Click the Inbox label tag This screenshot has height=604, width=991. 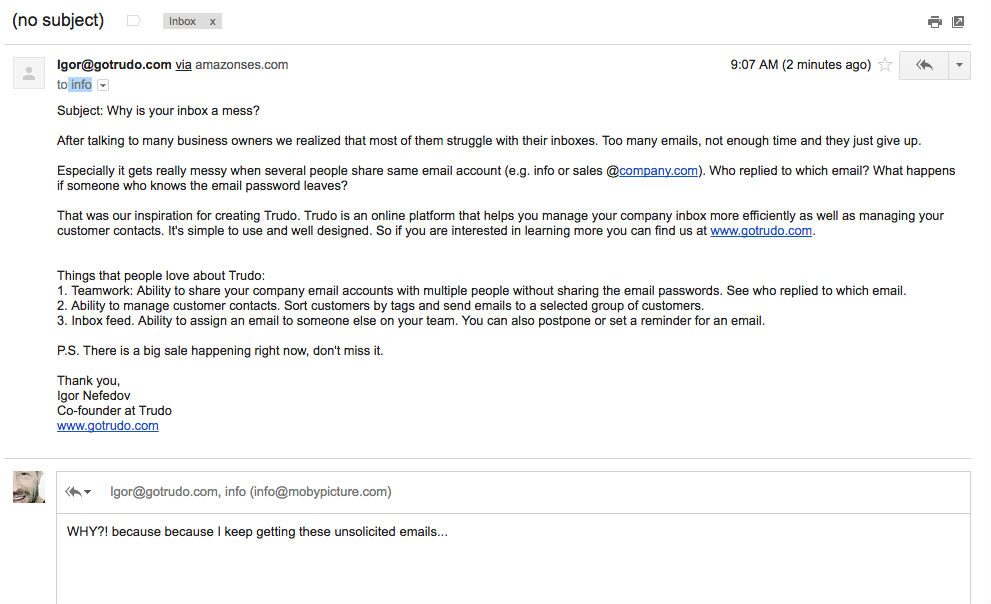click(183, 21)
